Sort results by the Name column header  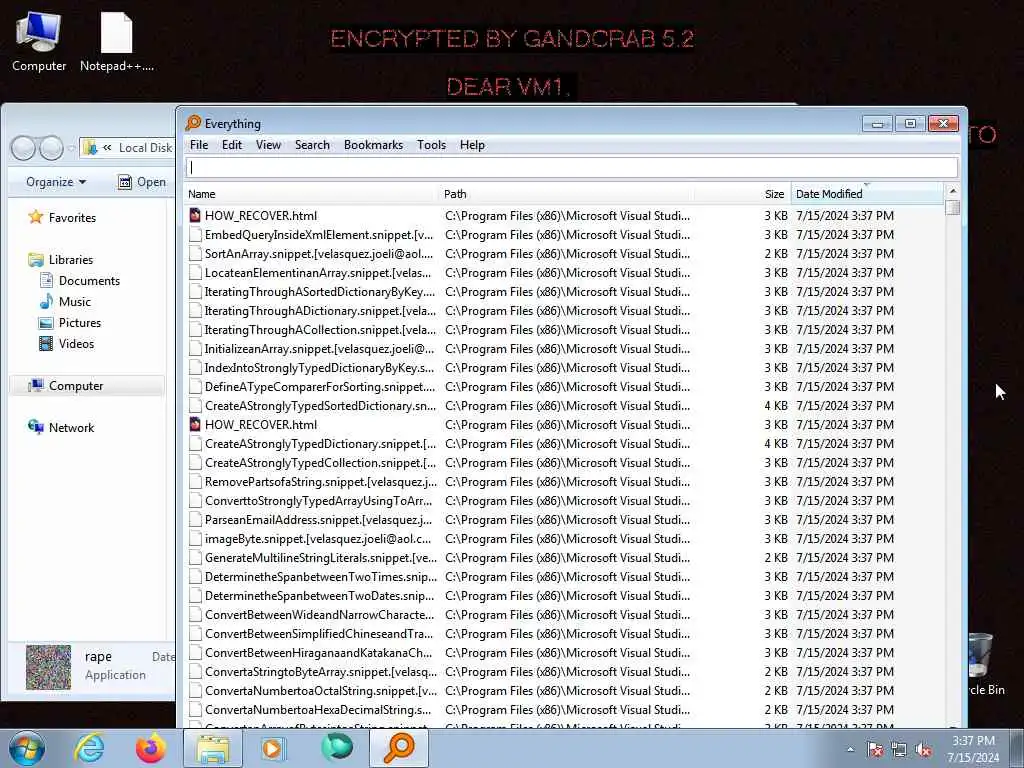[x=312, y=194]
